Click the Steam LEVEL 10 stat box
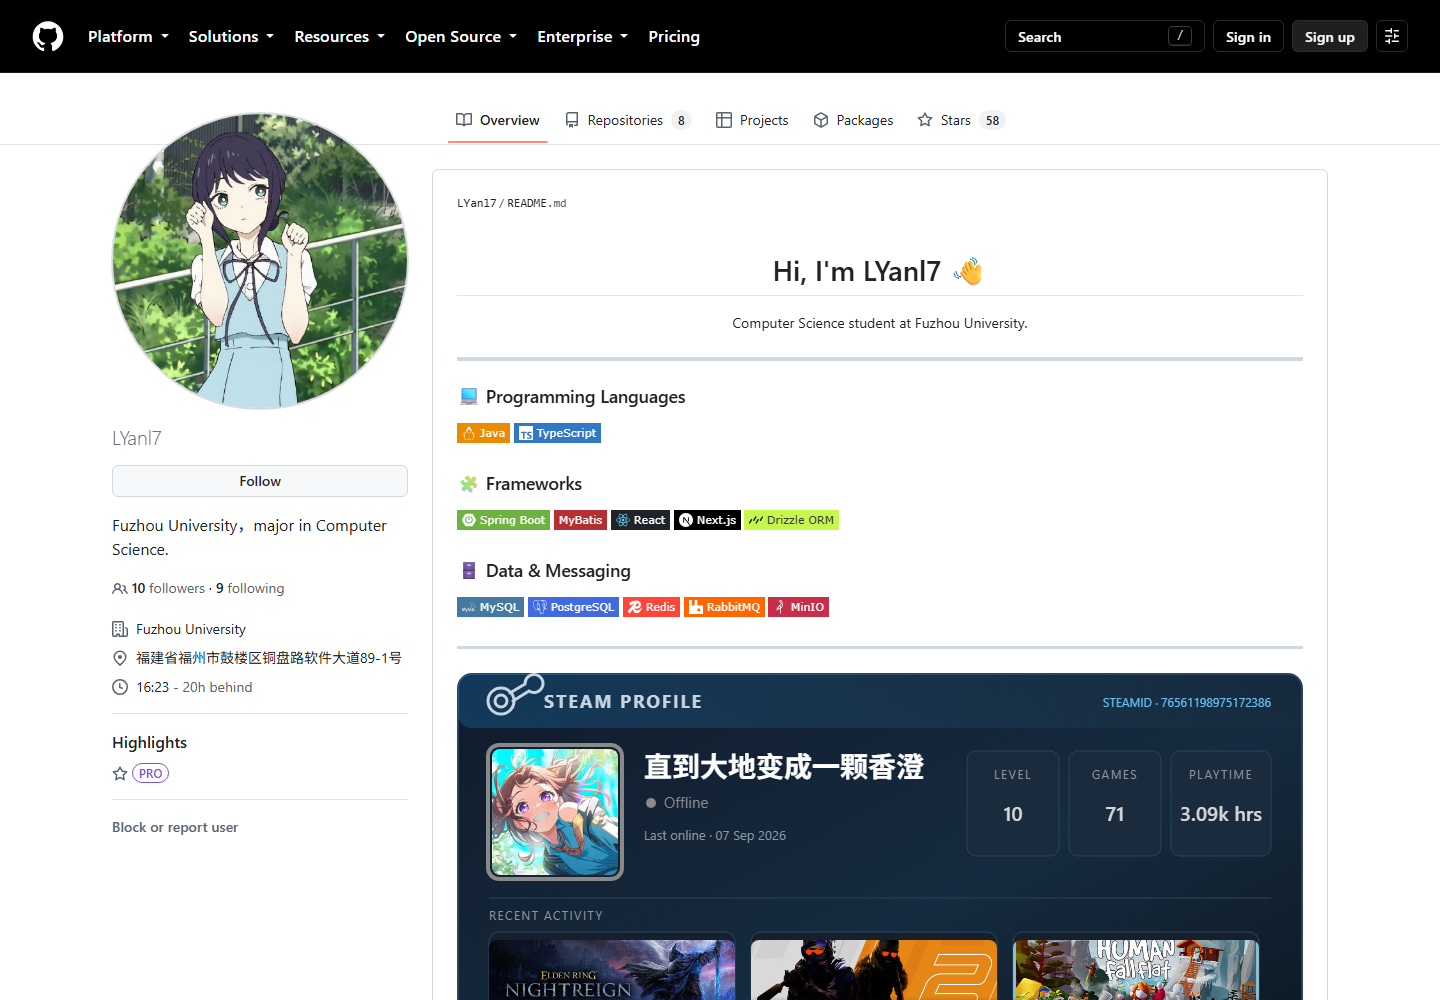 coord(1013,803)
